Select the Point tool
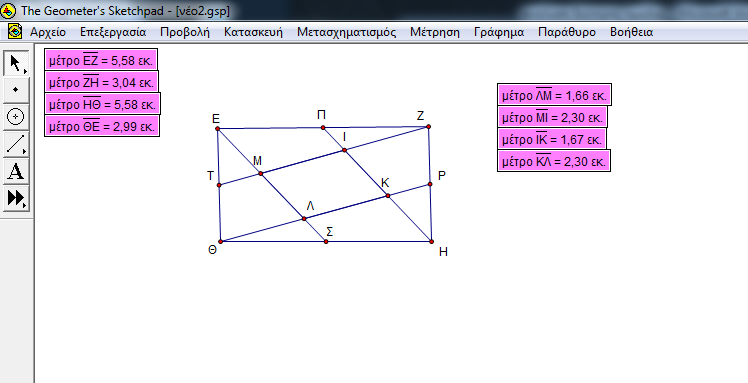The width and height of the screenshot is (748, 383). (x=16, y=90)
